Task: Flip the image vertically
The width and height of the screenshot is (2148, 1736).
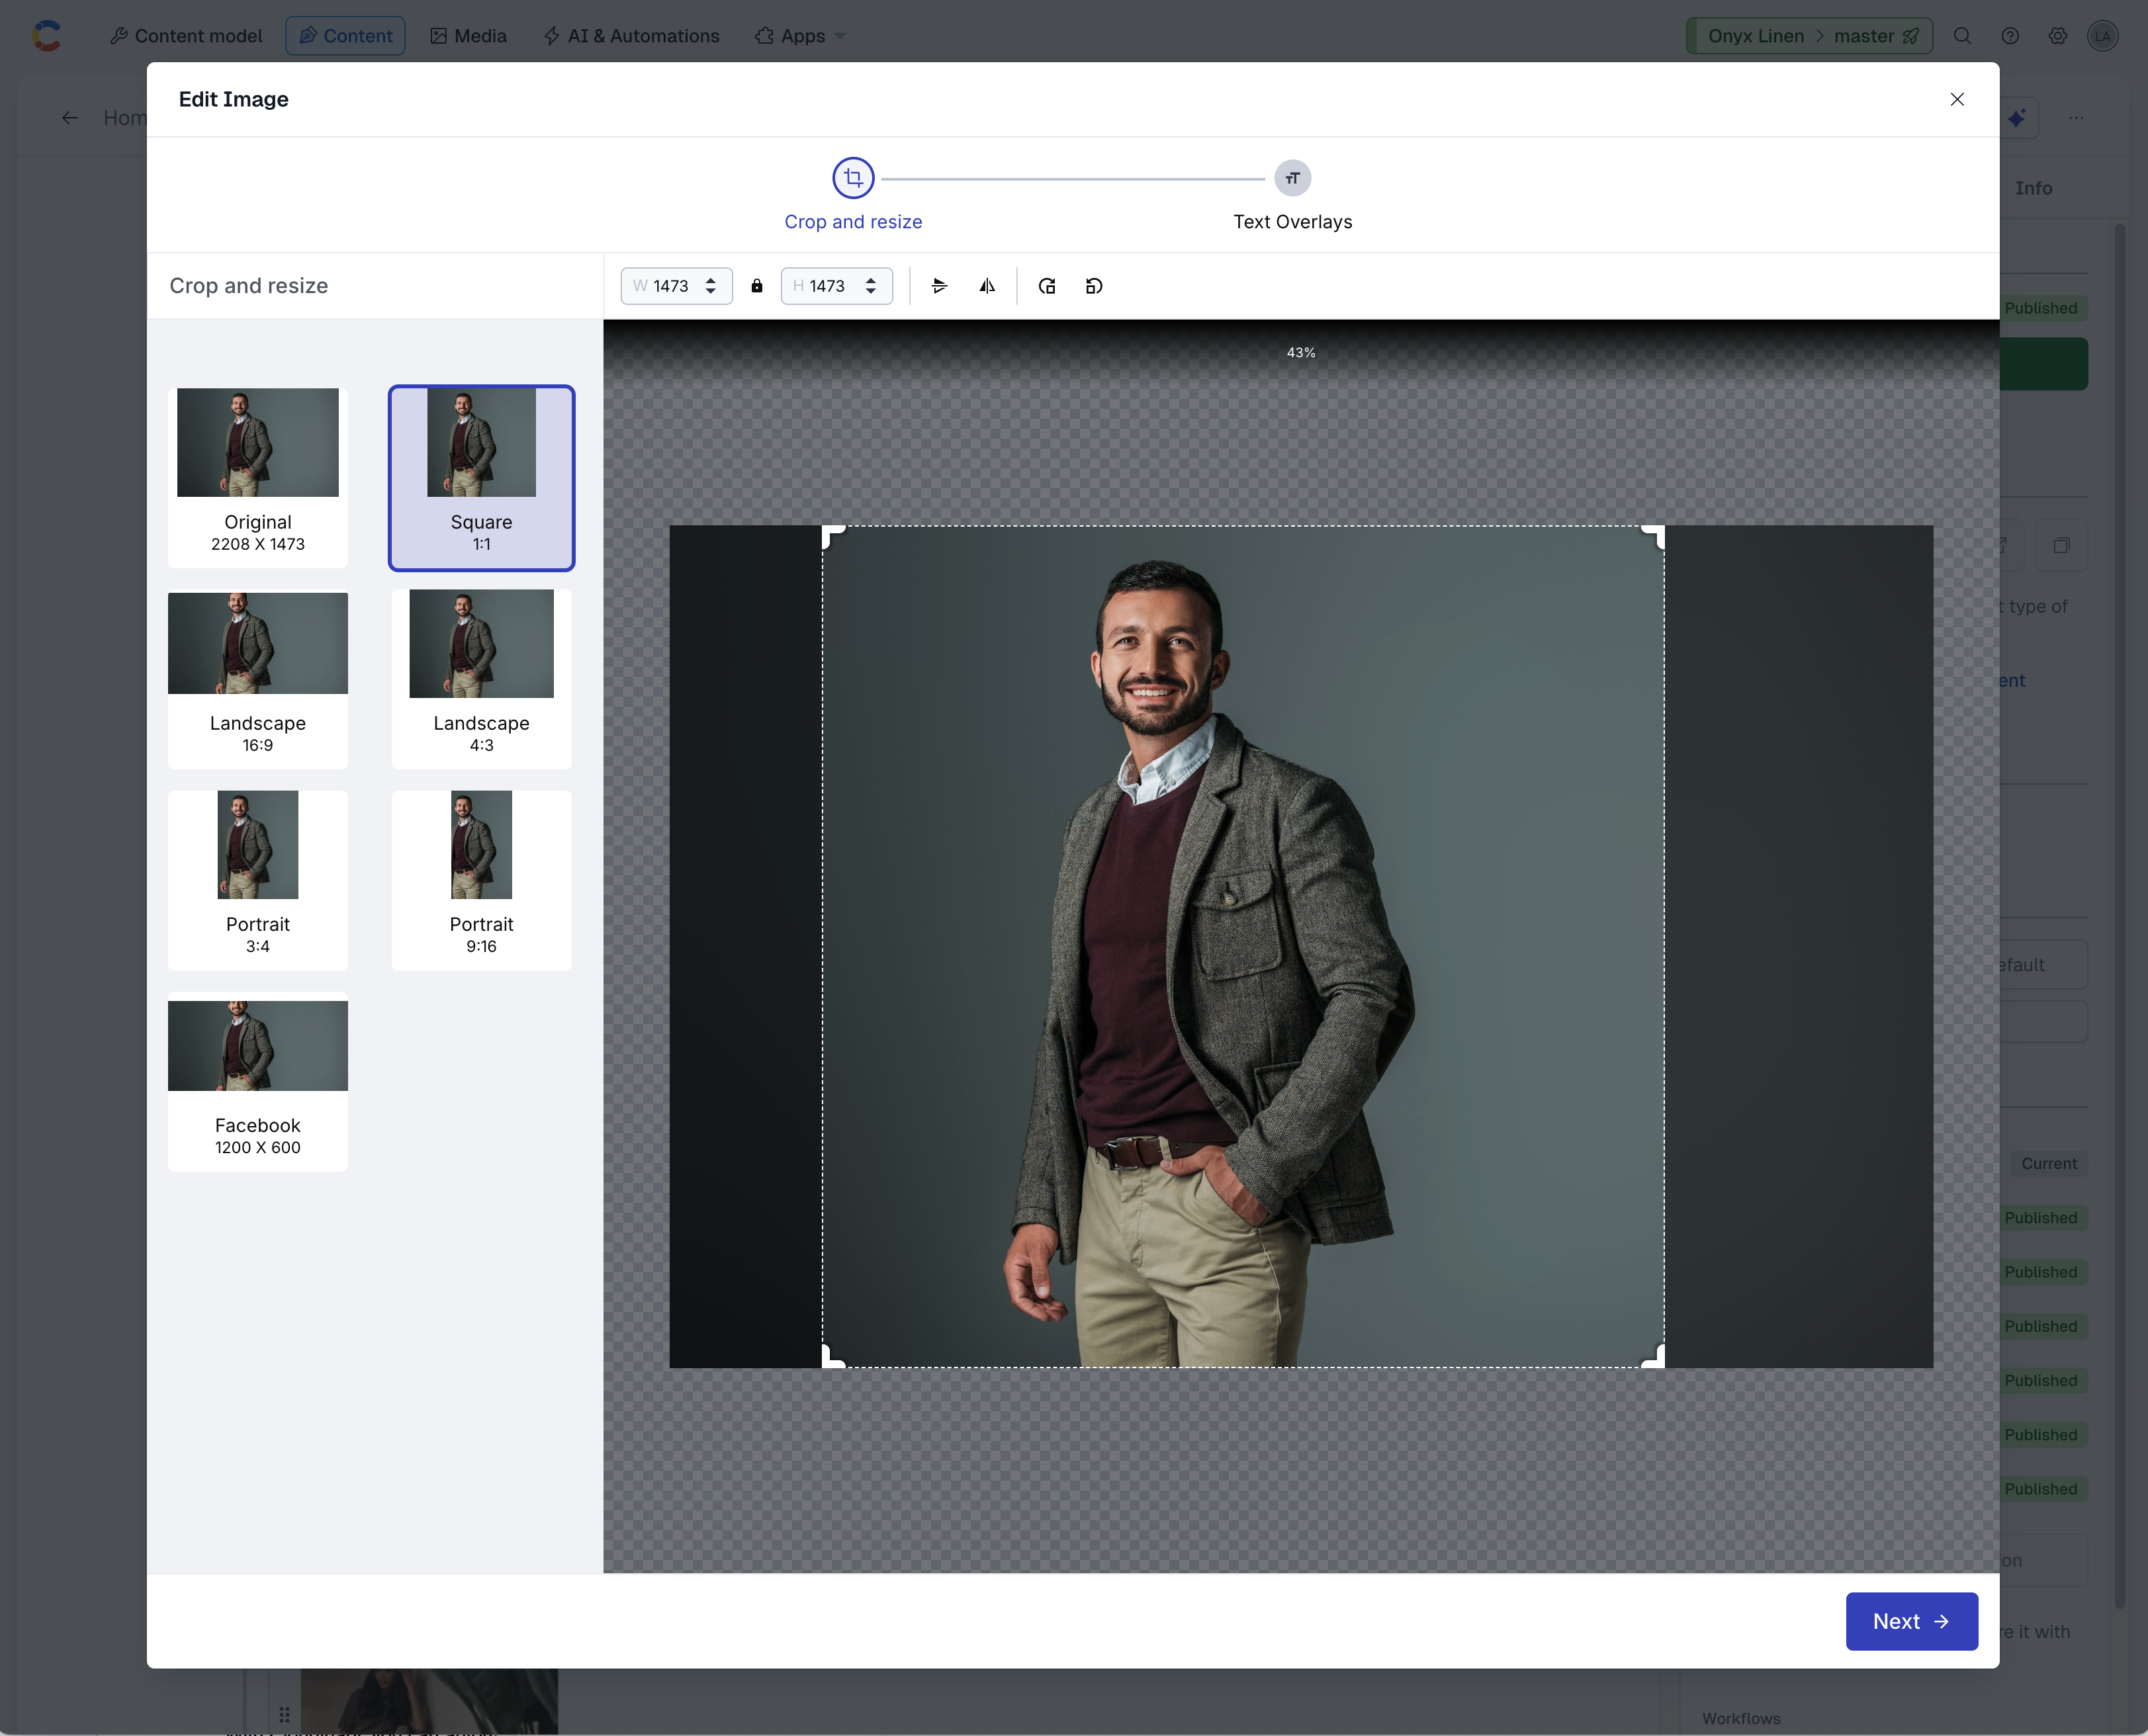Action: [x=939, y=286]
